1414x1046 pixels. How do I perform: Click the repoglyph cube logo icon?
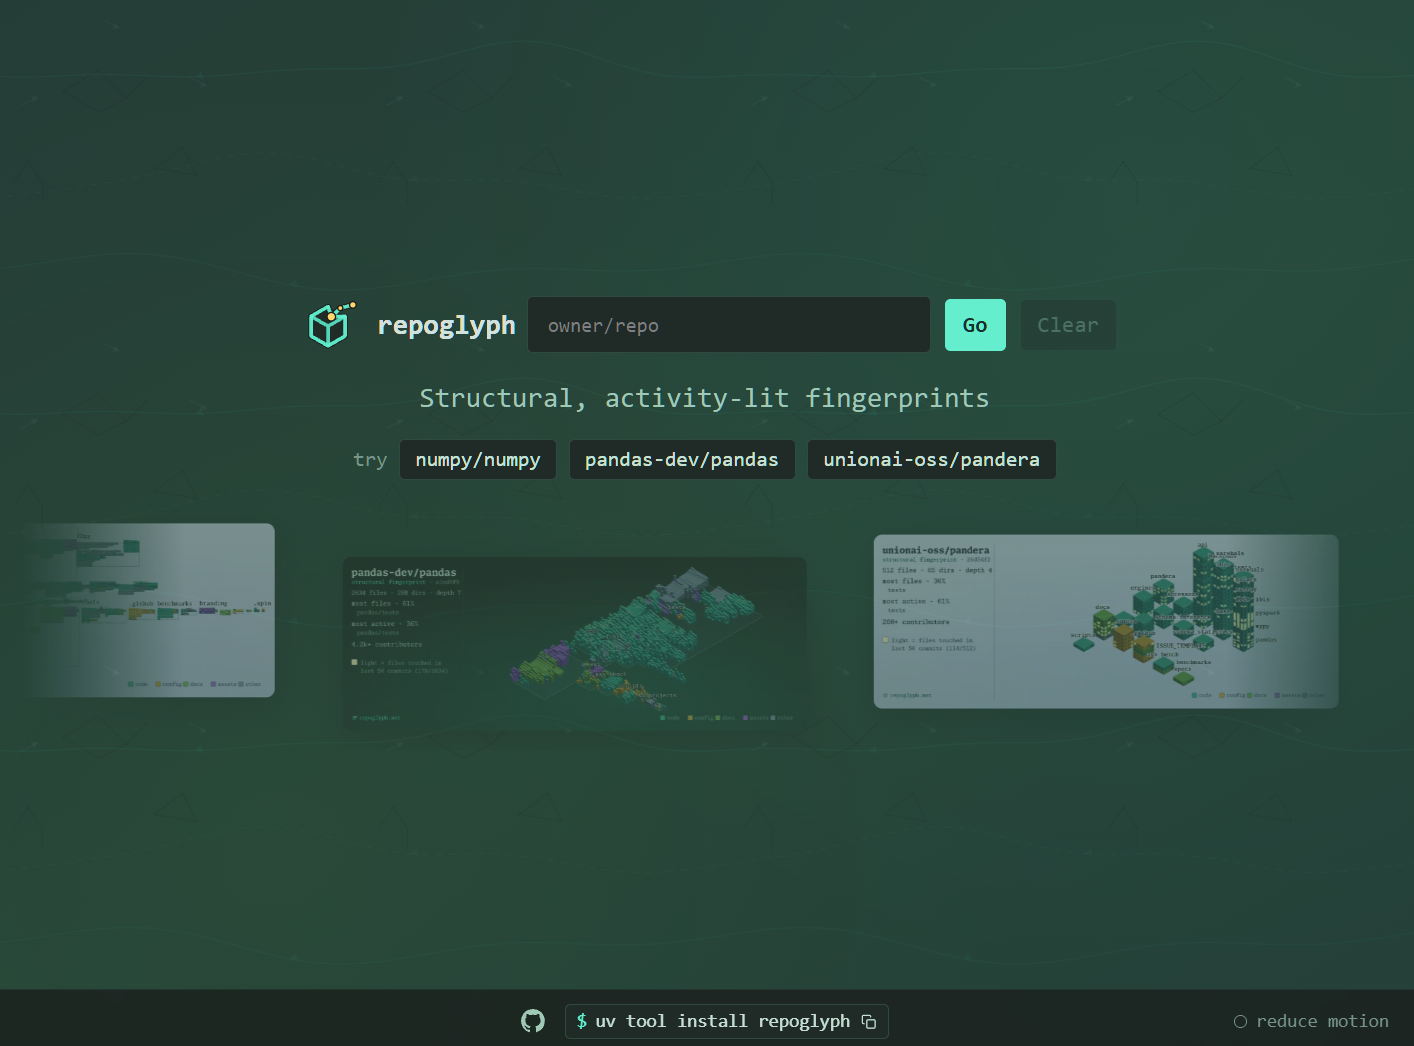coord(332,324)
